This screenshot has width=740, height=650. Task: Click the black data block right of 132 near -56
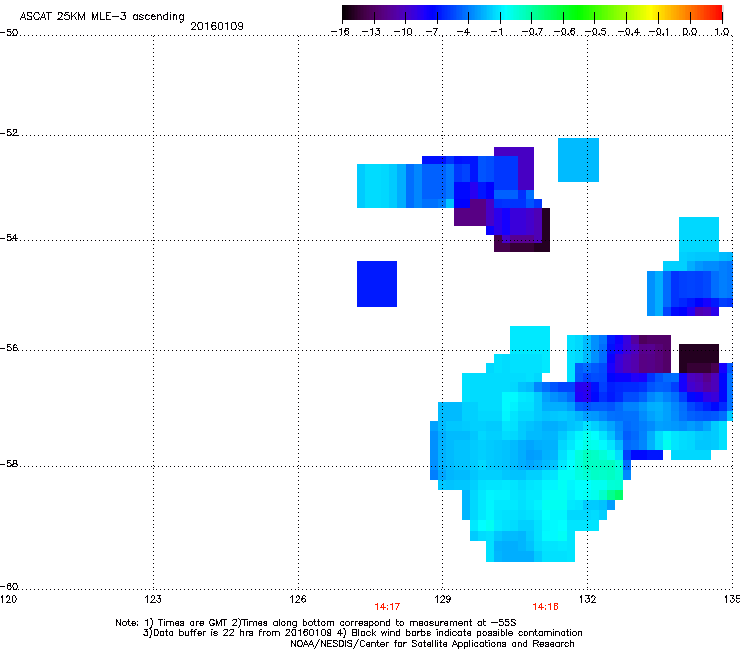click(698, 358)
